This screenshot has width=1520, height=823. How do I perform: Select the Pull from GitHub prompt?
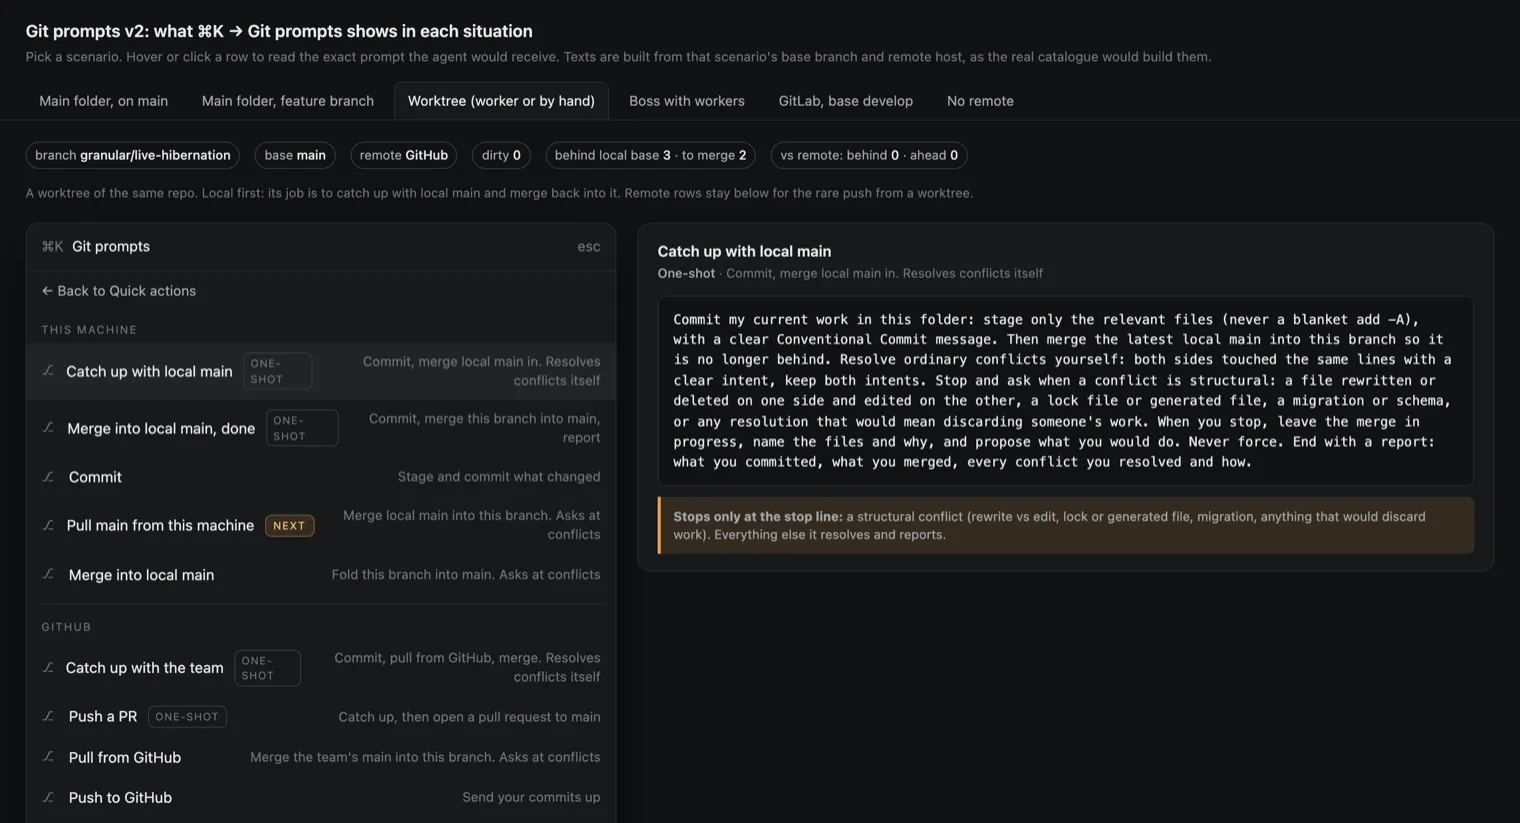[x=321, y=757]
